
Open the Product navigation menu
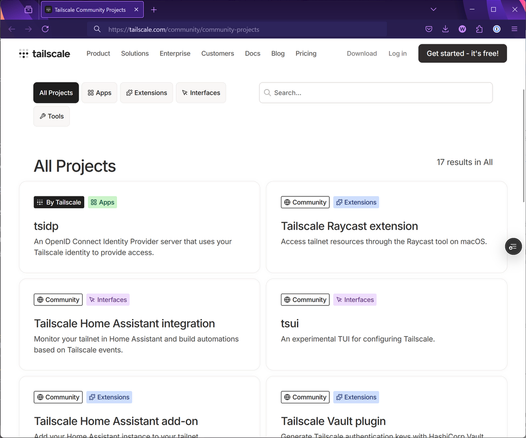(x=98, y=53)
